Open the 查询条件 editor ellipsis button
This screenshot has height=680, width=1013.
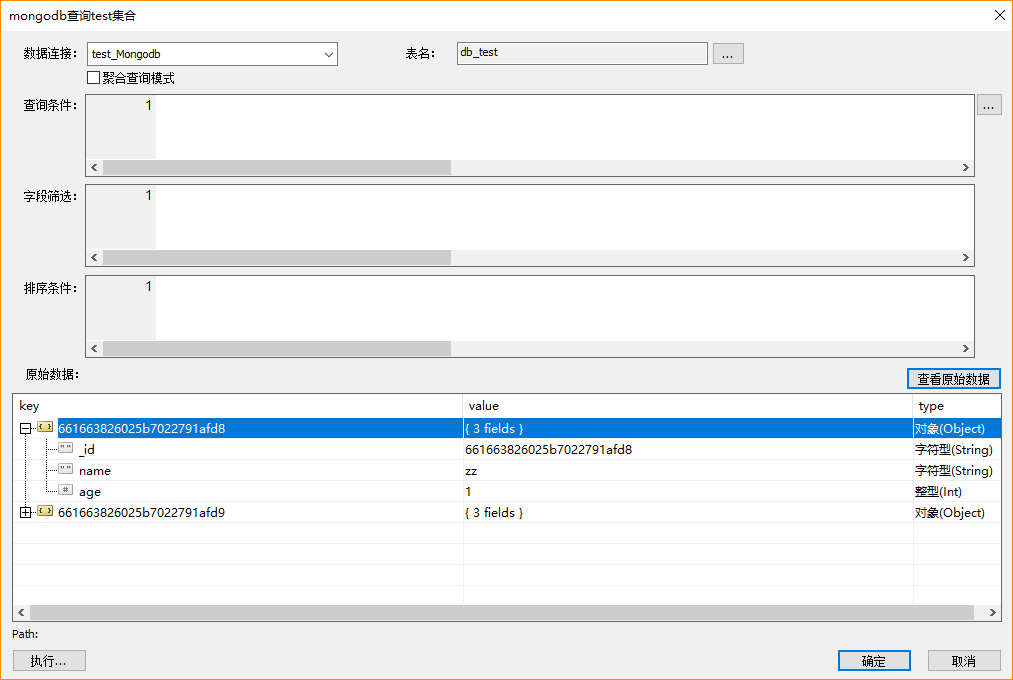tap(988, 106)
